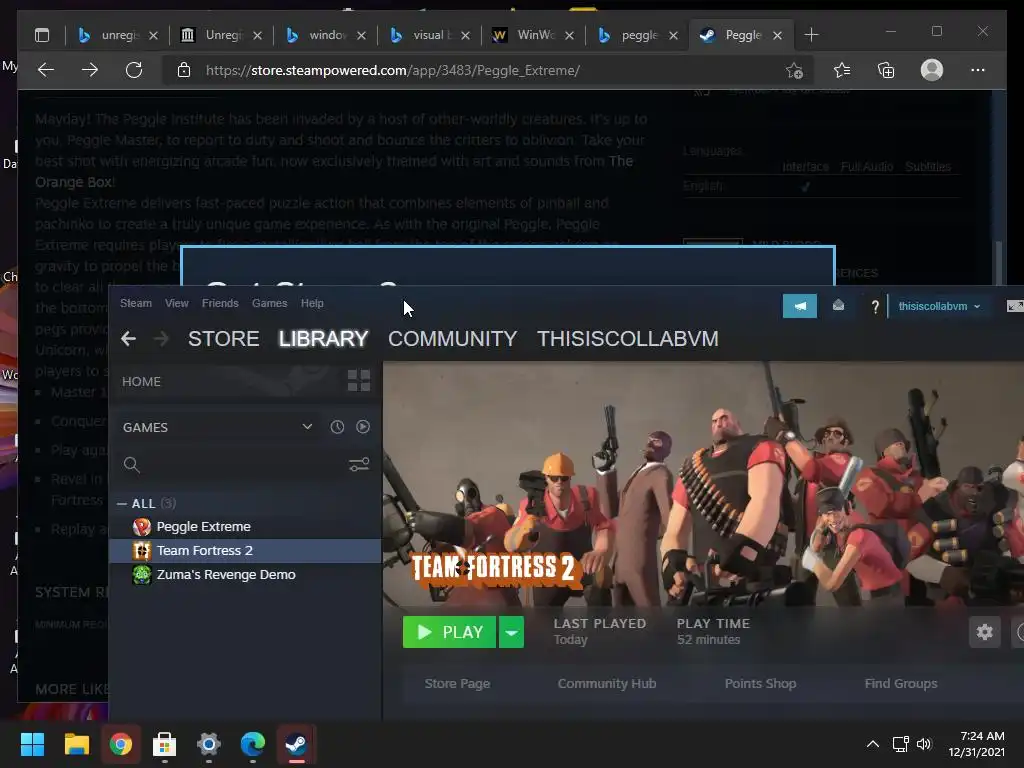Open Microsoft Store from taskbar

click(x=165, y=744)
